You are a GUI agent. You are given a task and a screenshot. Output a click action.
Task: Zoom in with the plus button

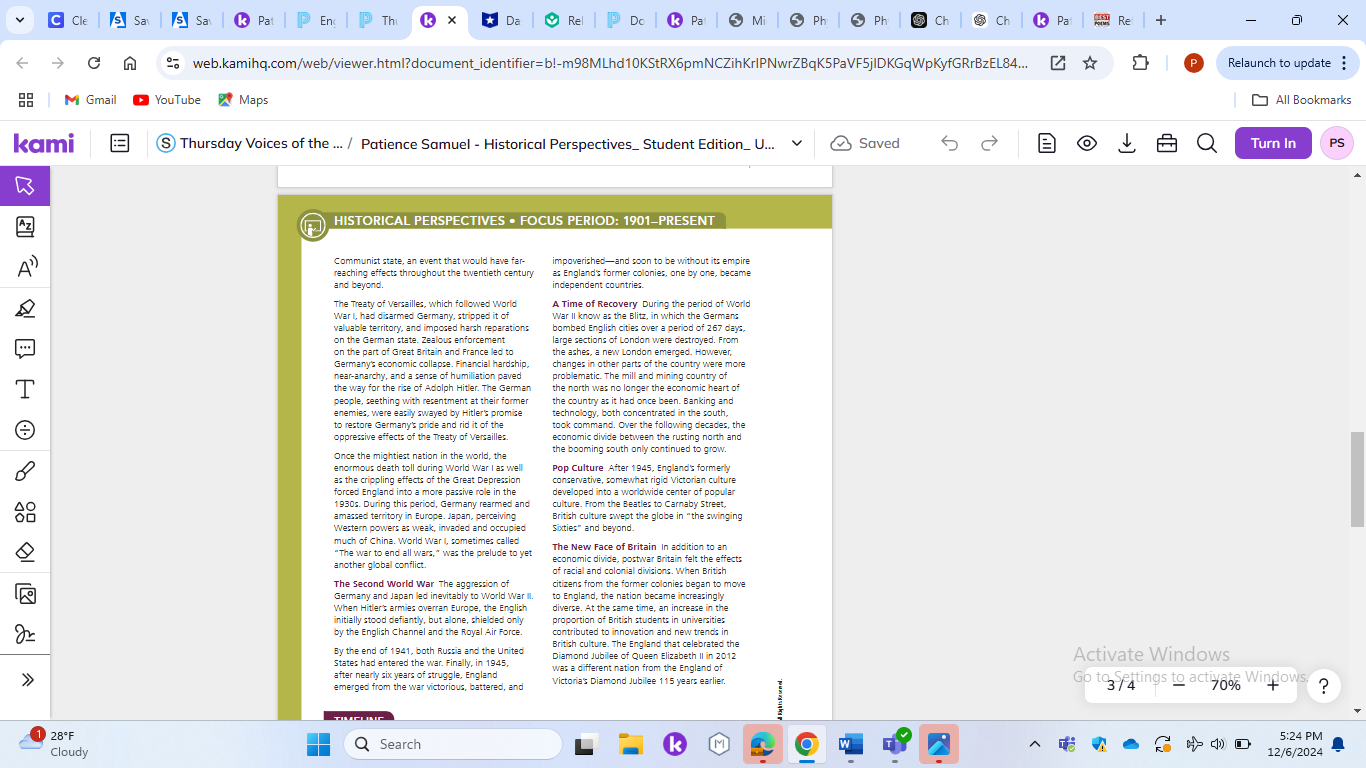pyautogui.click(x=1273, y=685)
